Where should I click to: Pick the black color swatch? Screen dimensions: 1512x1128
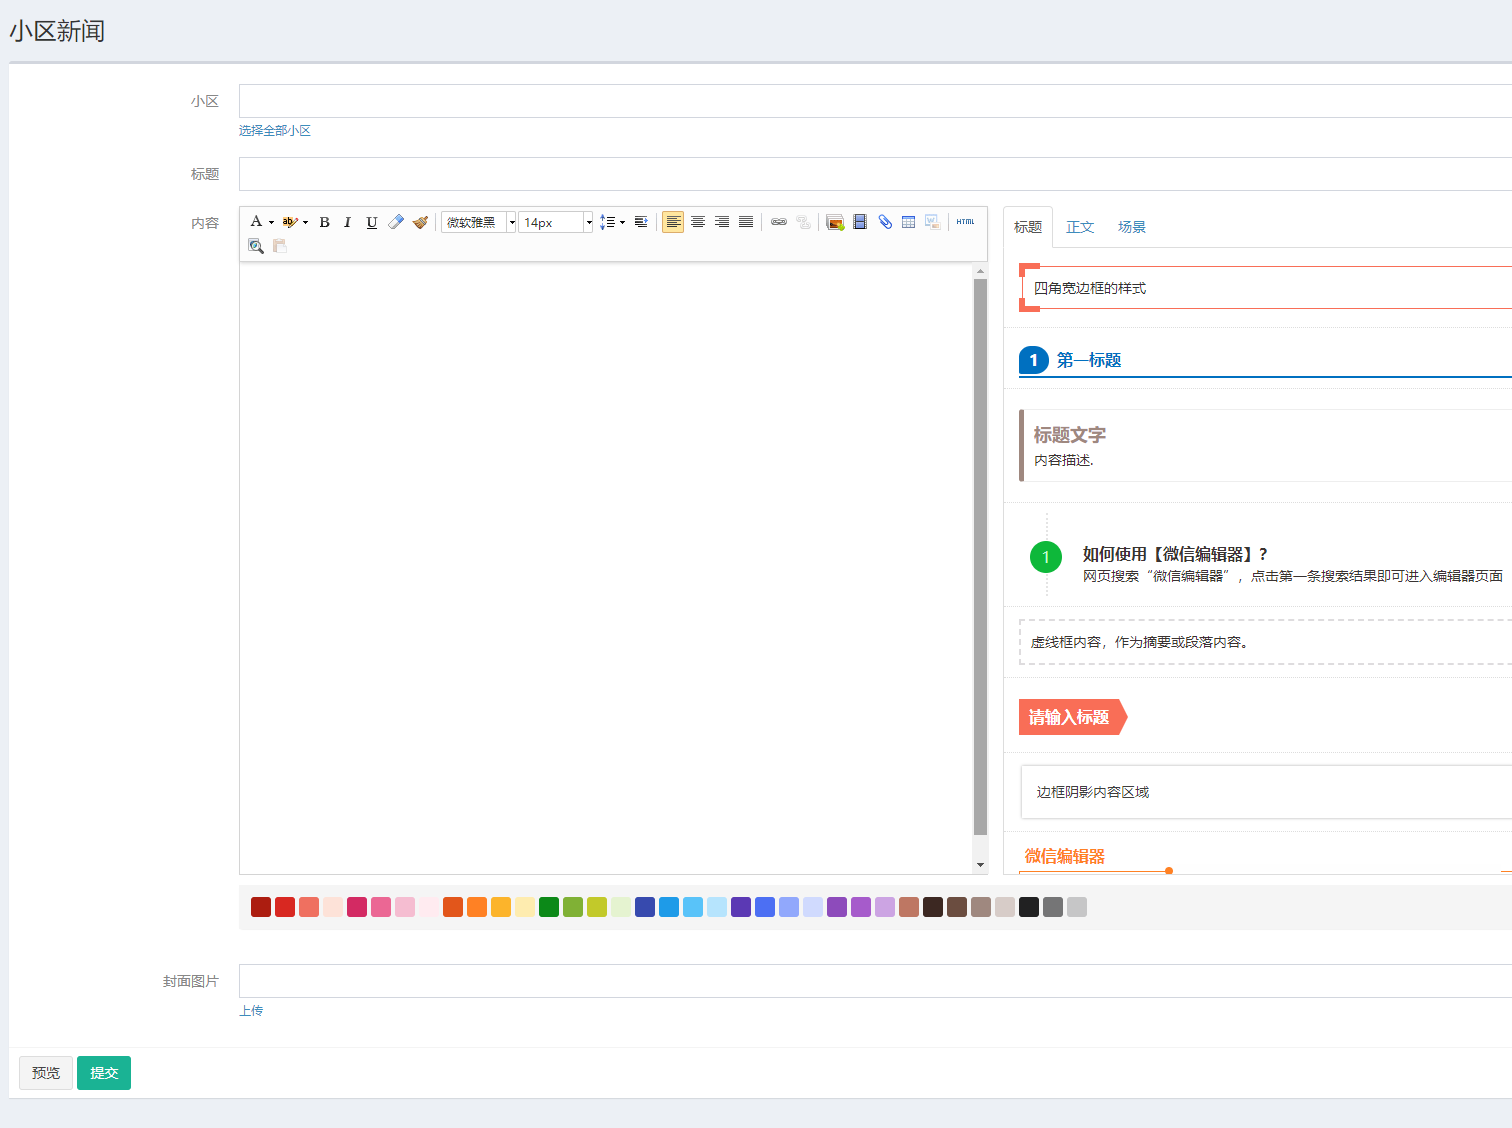pyautogui.click(x=1029, y=907)
